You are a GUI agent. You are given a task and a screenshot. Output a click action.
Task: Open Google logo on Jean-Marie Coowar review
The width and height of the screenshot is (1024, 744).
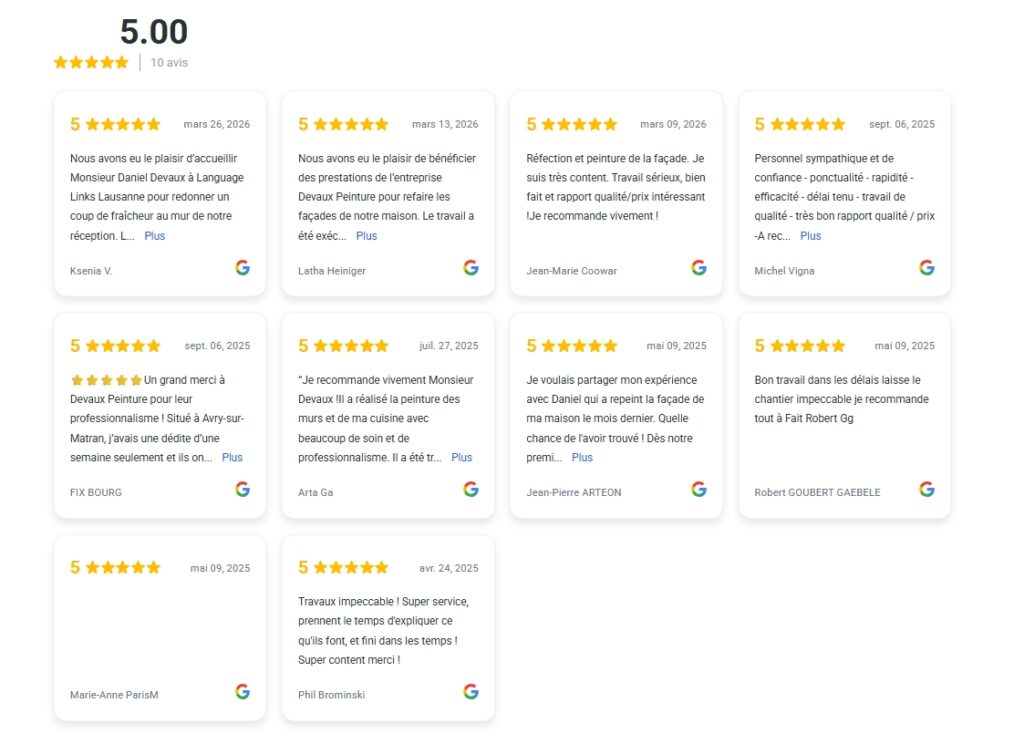(x=699, y=268)
